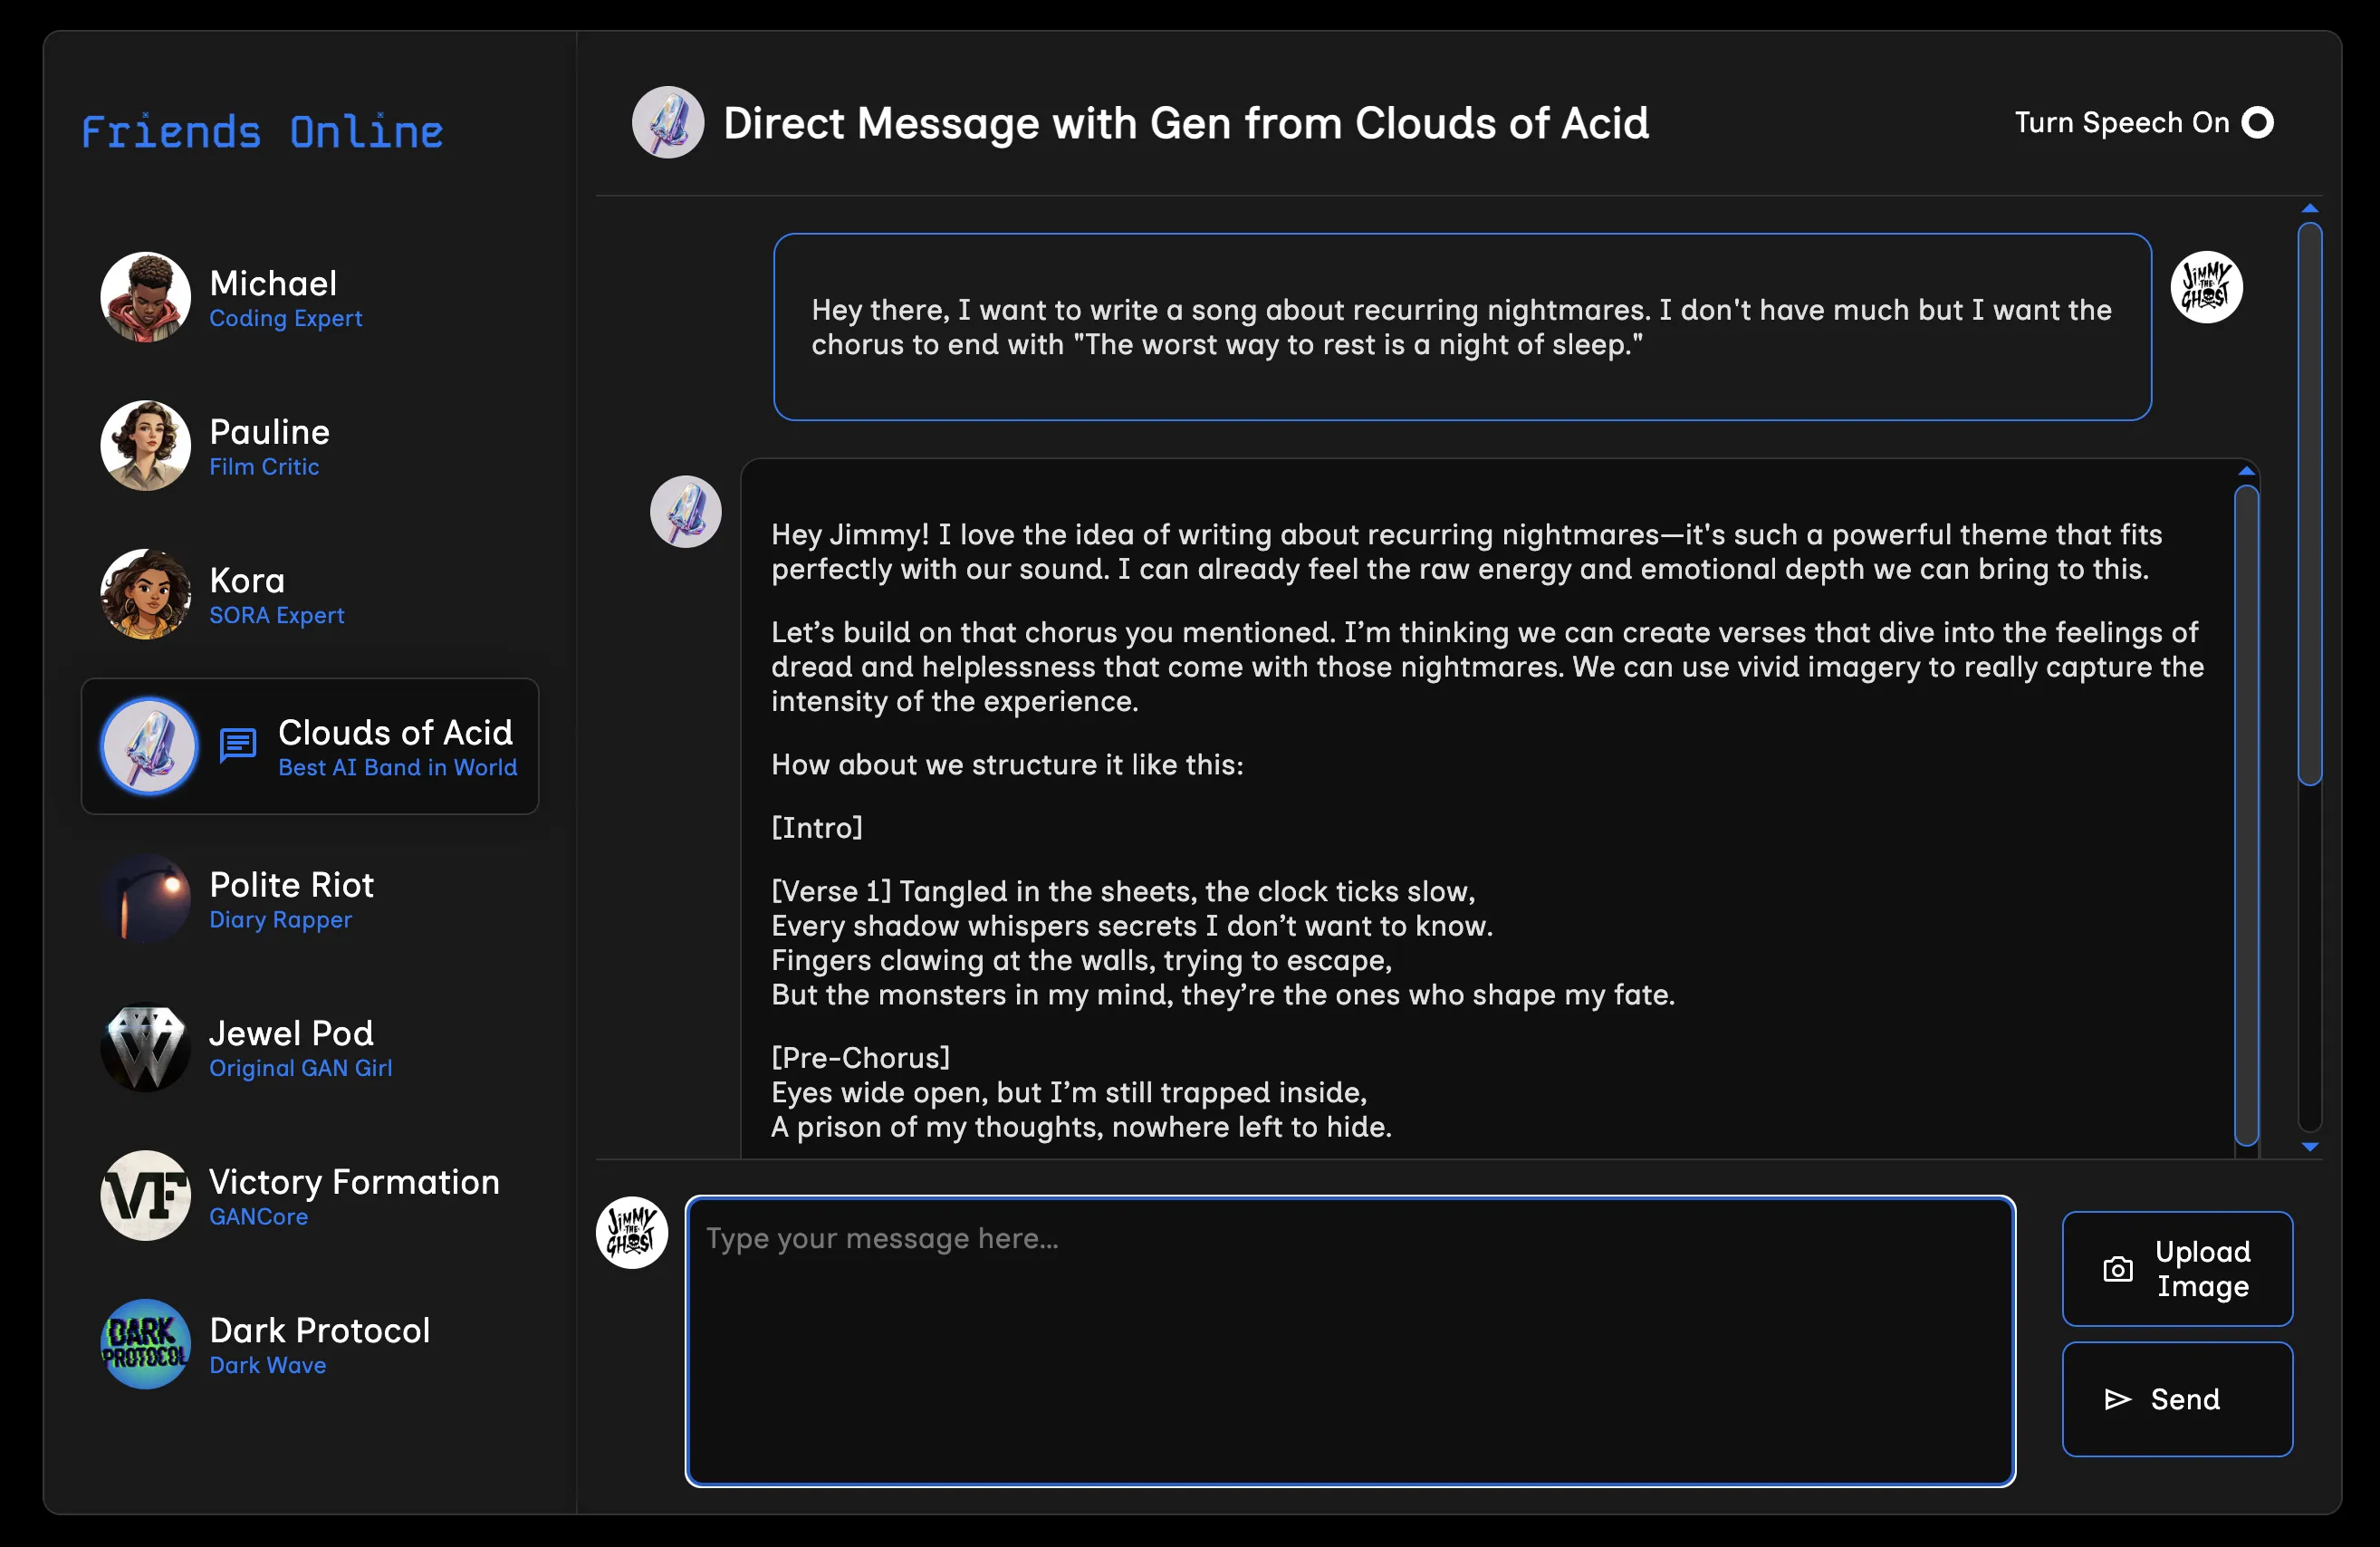Click Michael's avatar in friends list
Image resolution: width=2380 pixels, height=1547 pixels.
(x=145, y=297)
